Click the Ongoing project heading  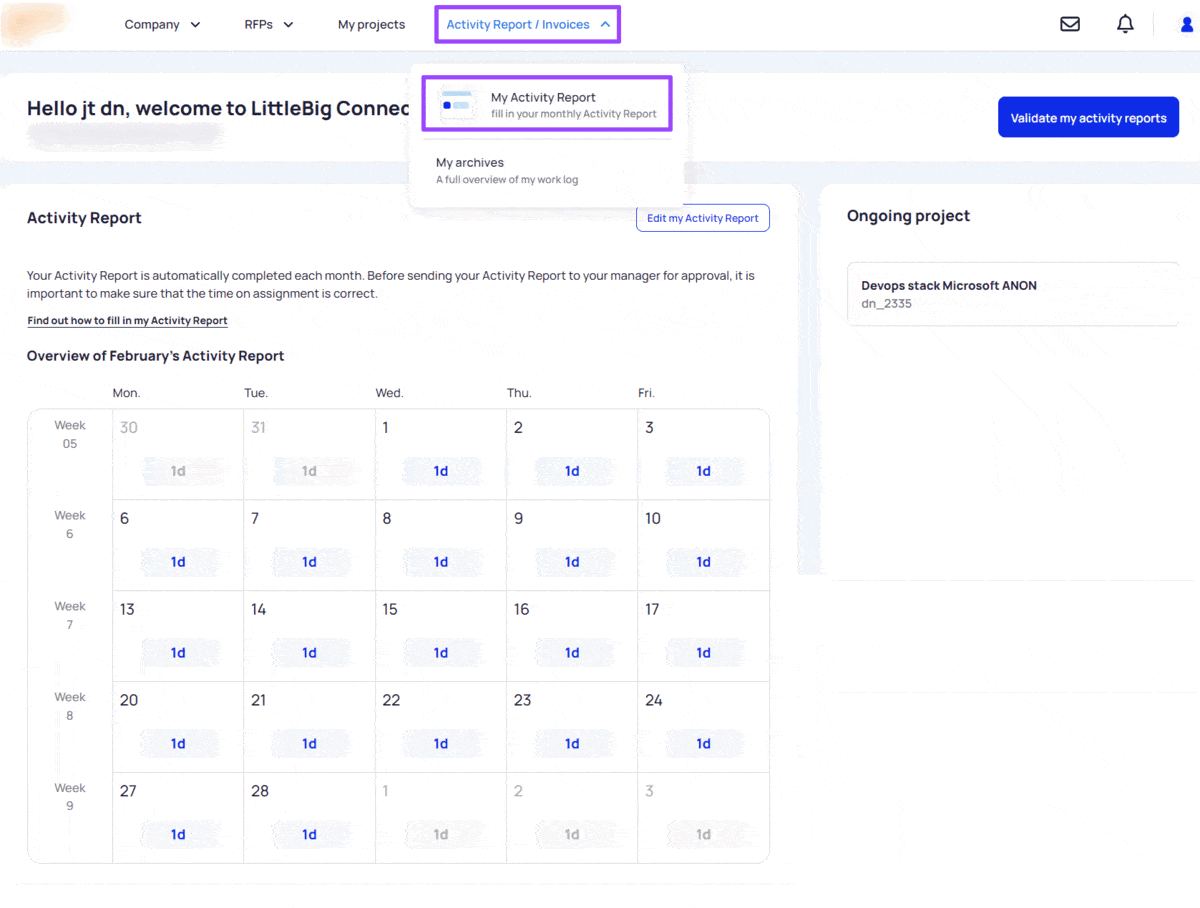coord(908,216)
